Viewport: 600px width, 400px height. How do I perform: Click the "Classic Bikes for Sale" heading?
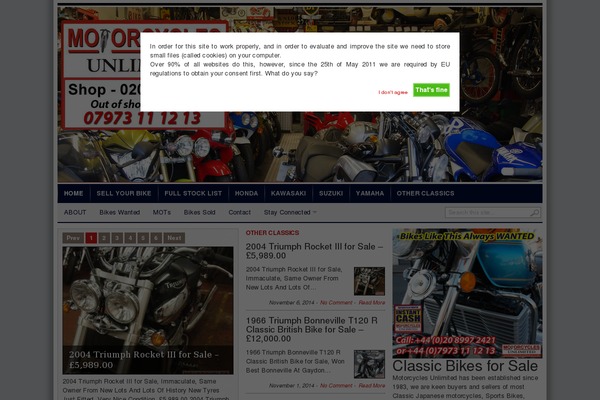pos(465,366)
